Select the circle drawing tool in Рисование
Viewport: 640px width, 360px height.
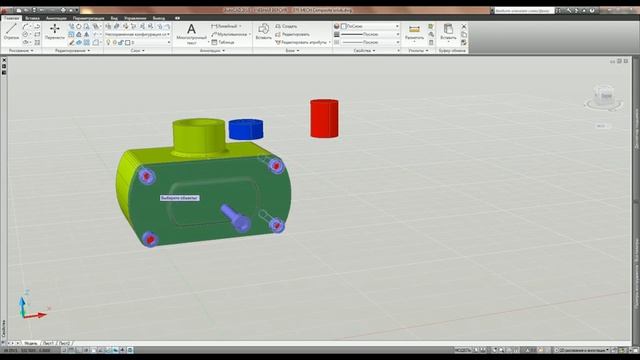coord(26,34)
